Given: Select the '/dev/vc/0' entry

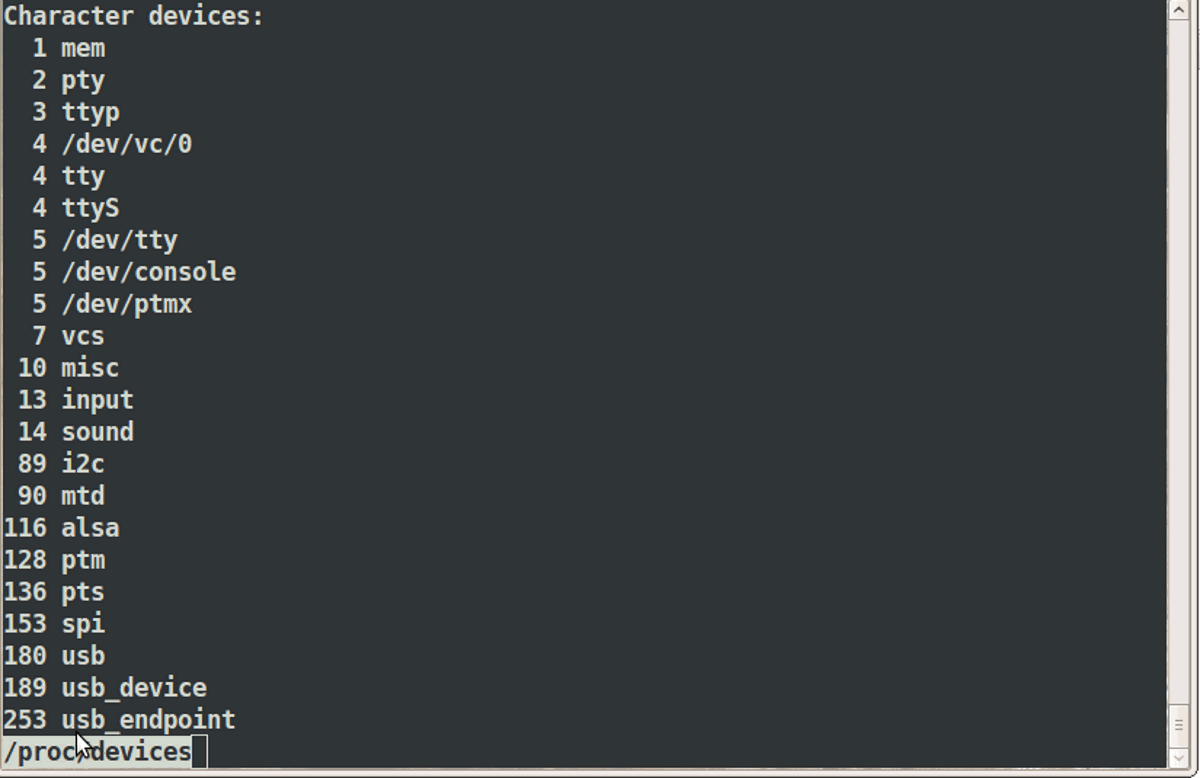Looking at the screenshot, I should 127,143.
